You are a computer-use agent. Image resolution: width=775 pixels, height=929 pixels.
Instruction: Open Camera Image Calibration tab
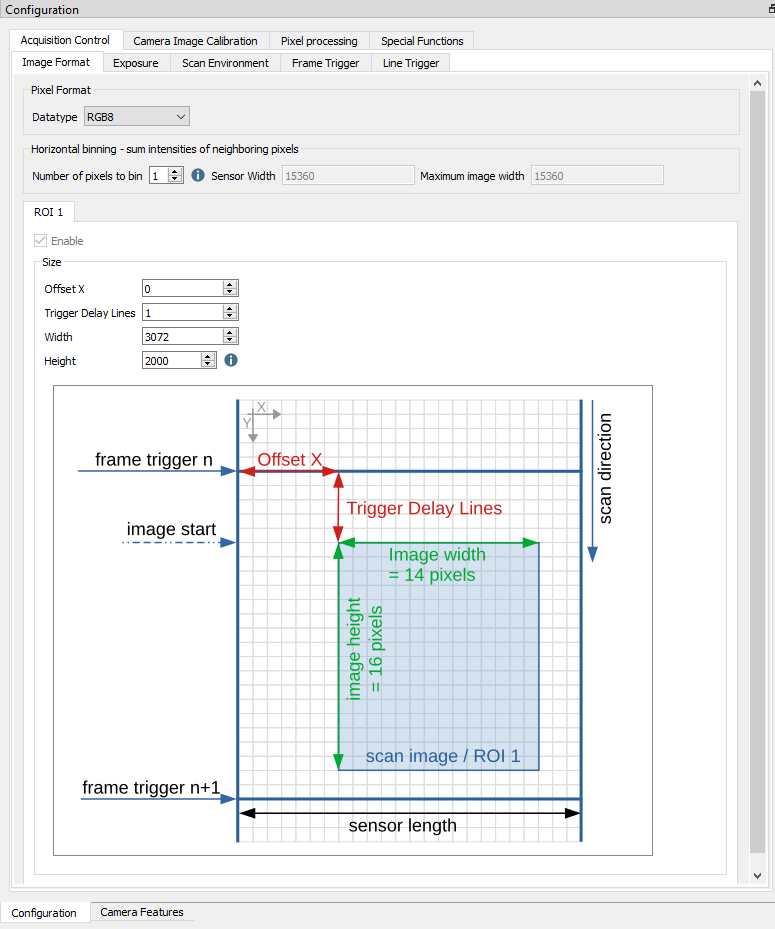click(x=196, y=41)
